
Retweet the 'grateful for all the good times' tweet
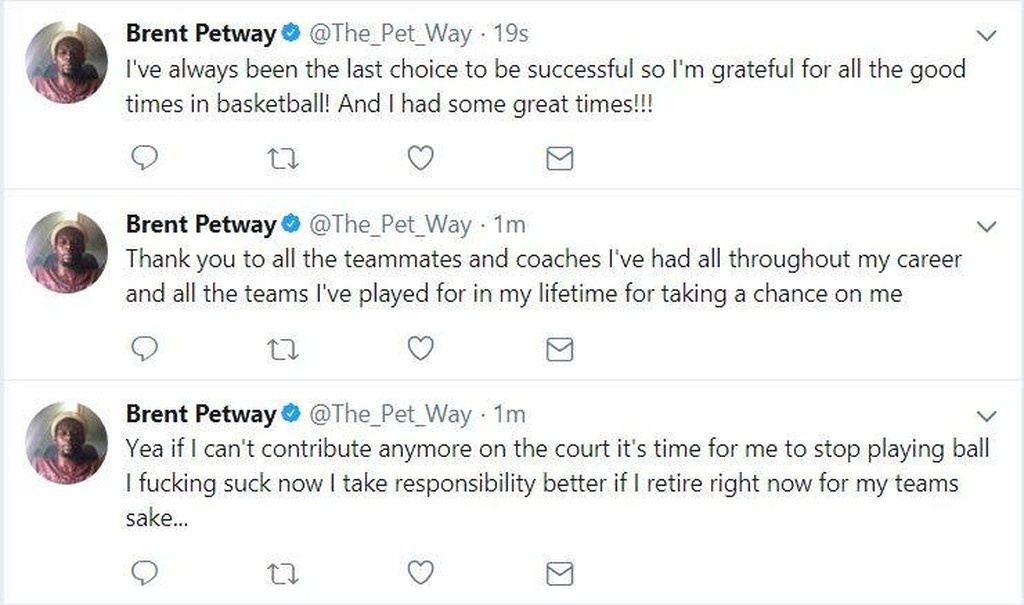284,158
